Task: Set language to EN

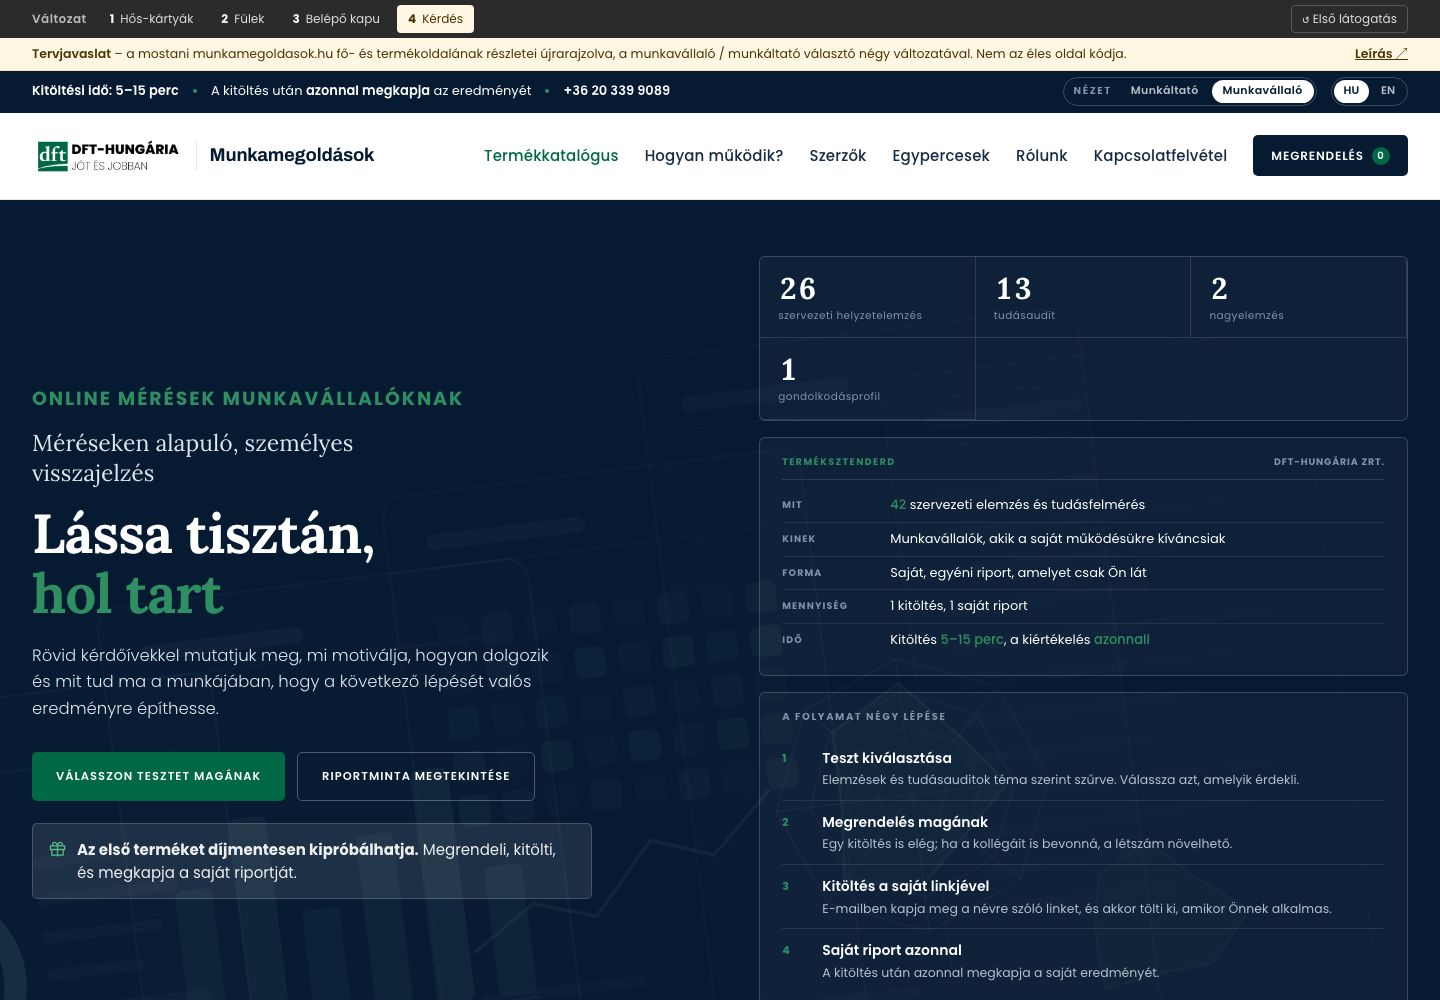Action: [x=1388, y=90]
